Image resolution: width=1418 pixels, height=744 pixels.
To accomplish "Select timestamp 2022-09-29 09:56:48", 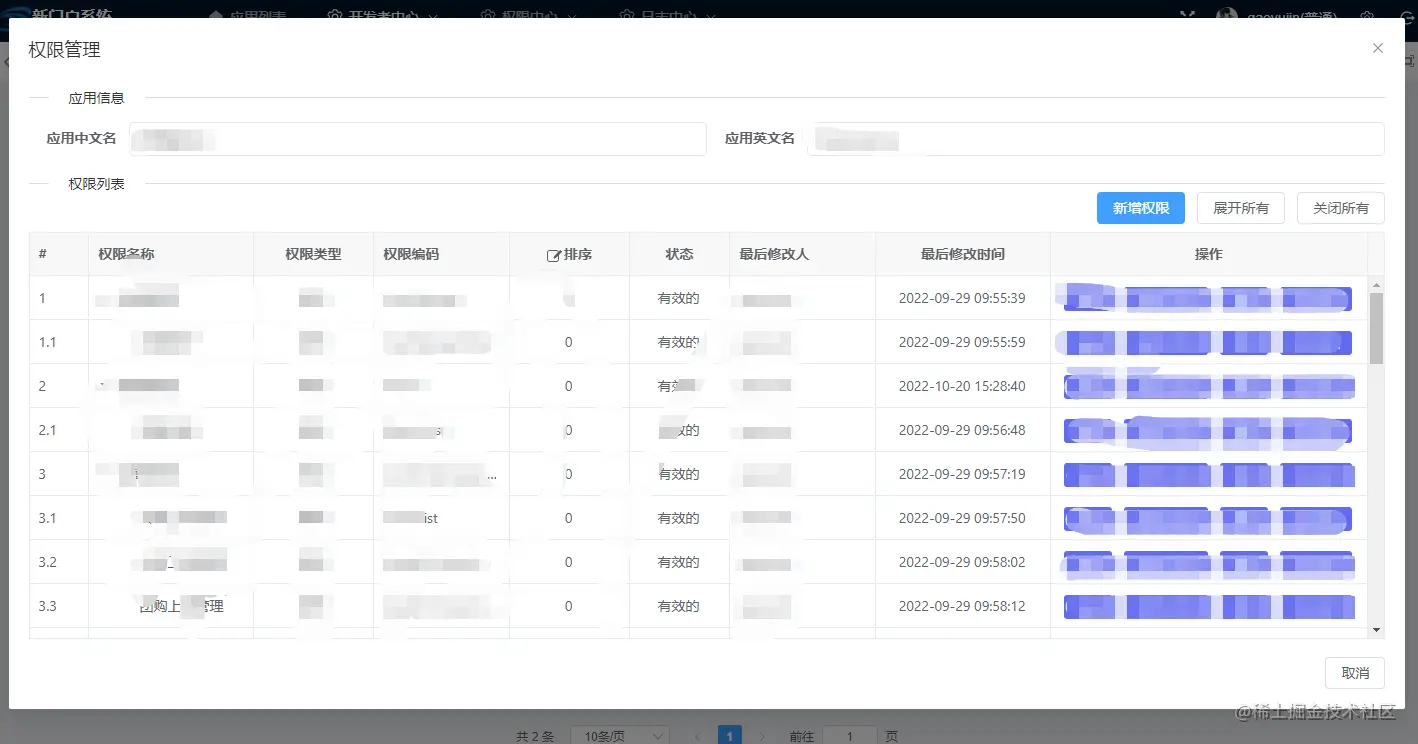I will pos(962,430).
